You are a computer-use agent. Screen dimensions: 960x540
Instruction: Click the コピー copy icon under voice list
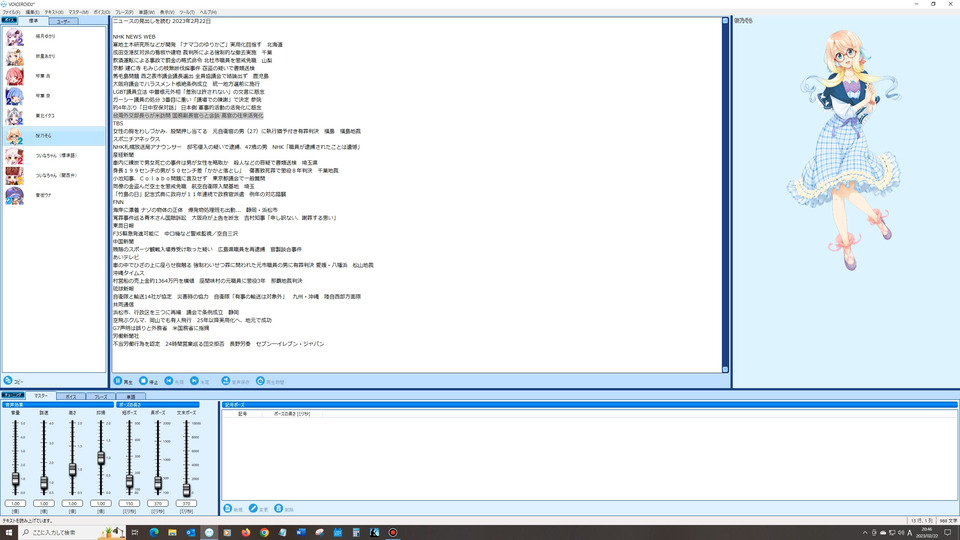click(8, 381)
